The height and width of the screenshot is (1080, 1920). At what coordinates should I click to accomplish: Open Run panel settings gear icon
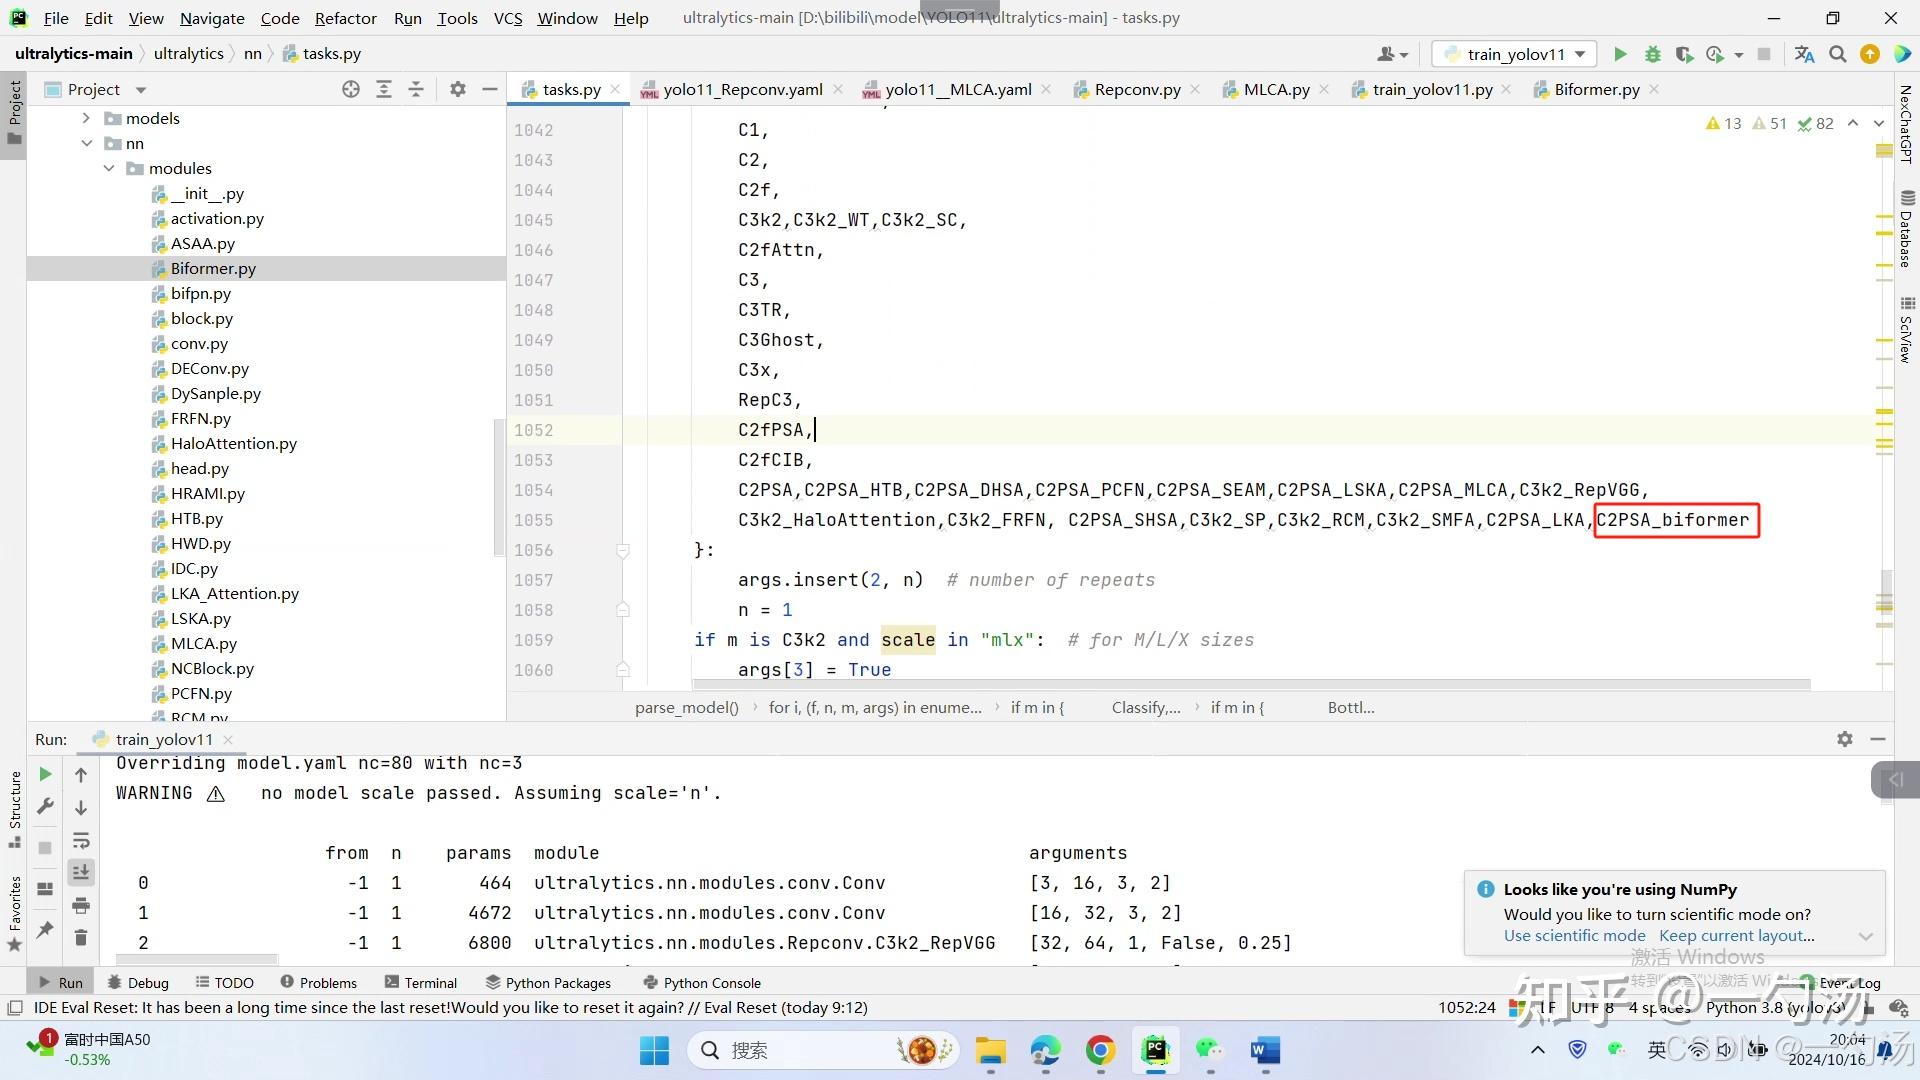1844,739
